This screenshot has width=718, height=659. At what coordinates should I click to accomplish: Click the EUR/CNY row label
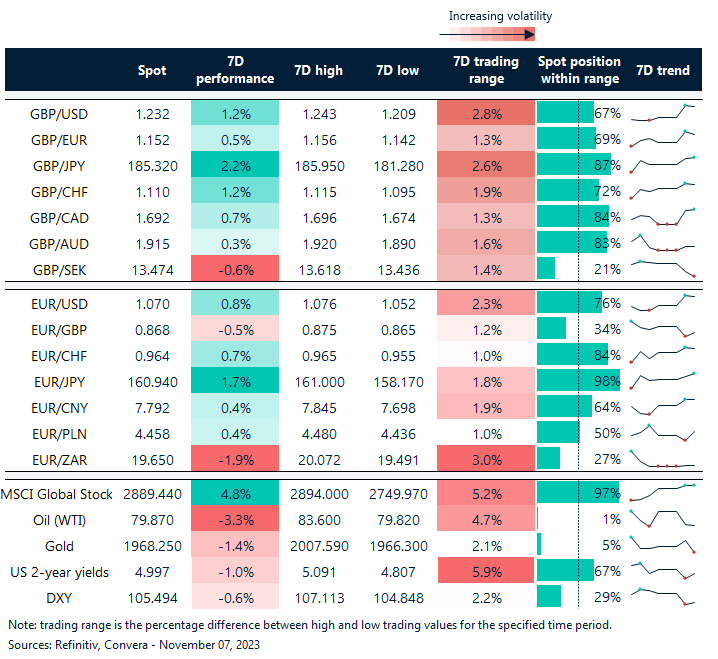[60, 406]
